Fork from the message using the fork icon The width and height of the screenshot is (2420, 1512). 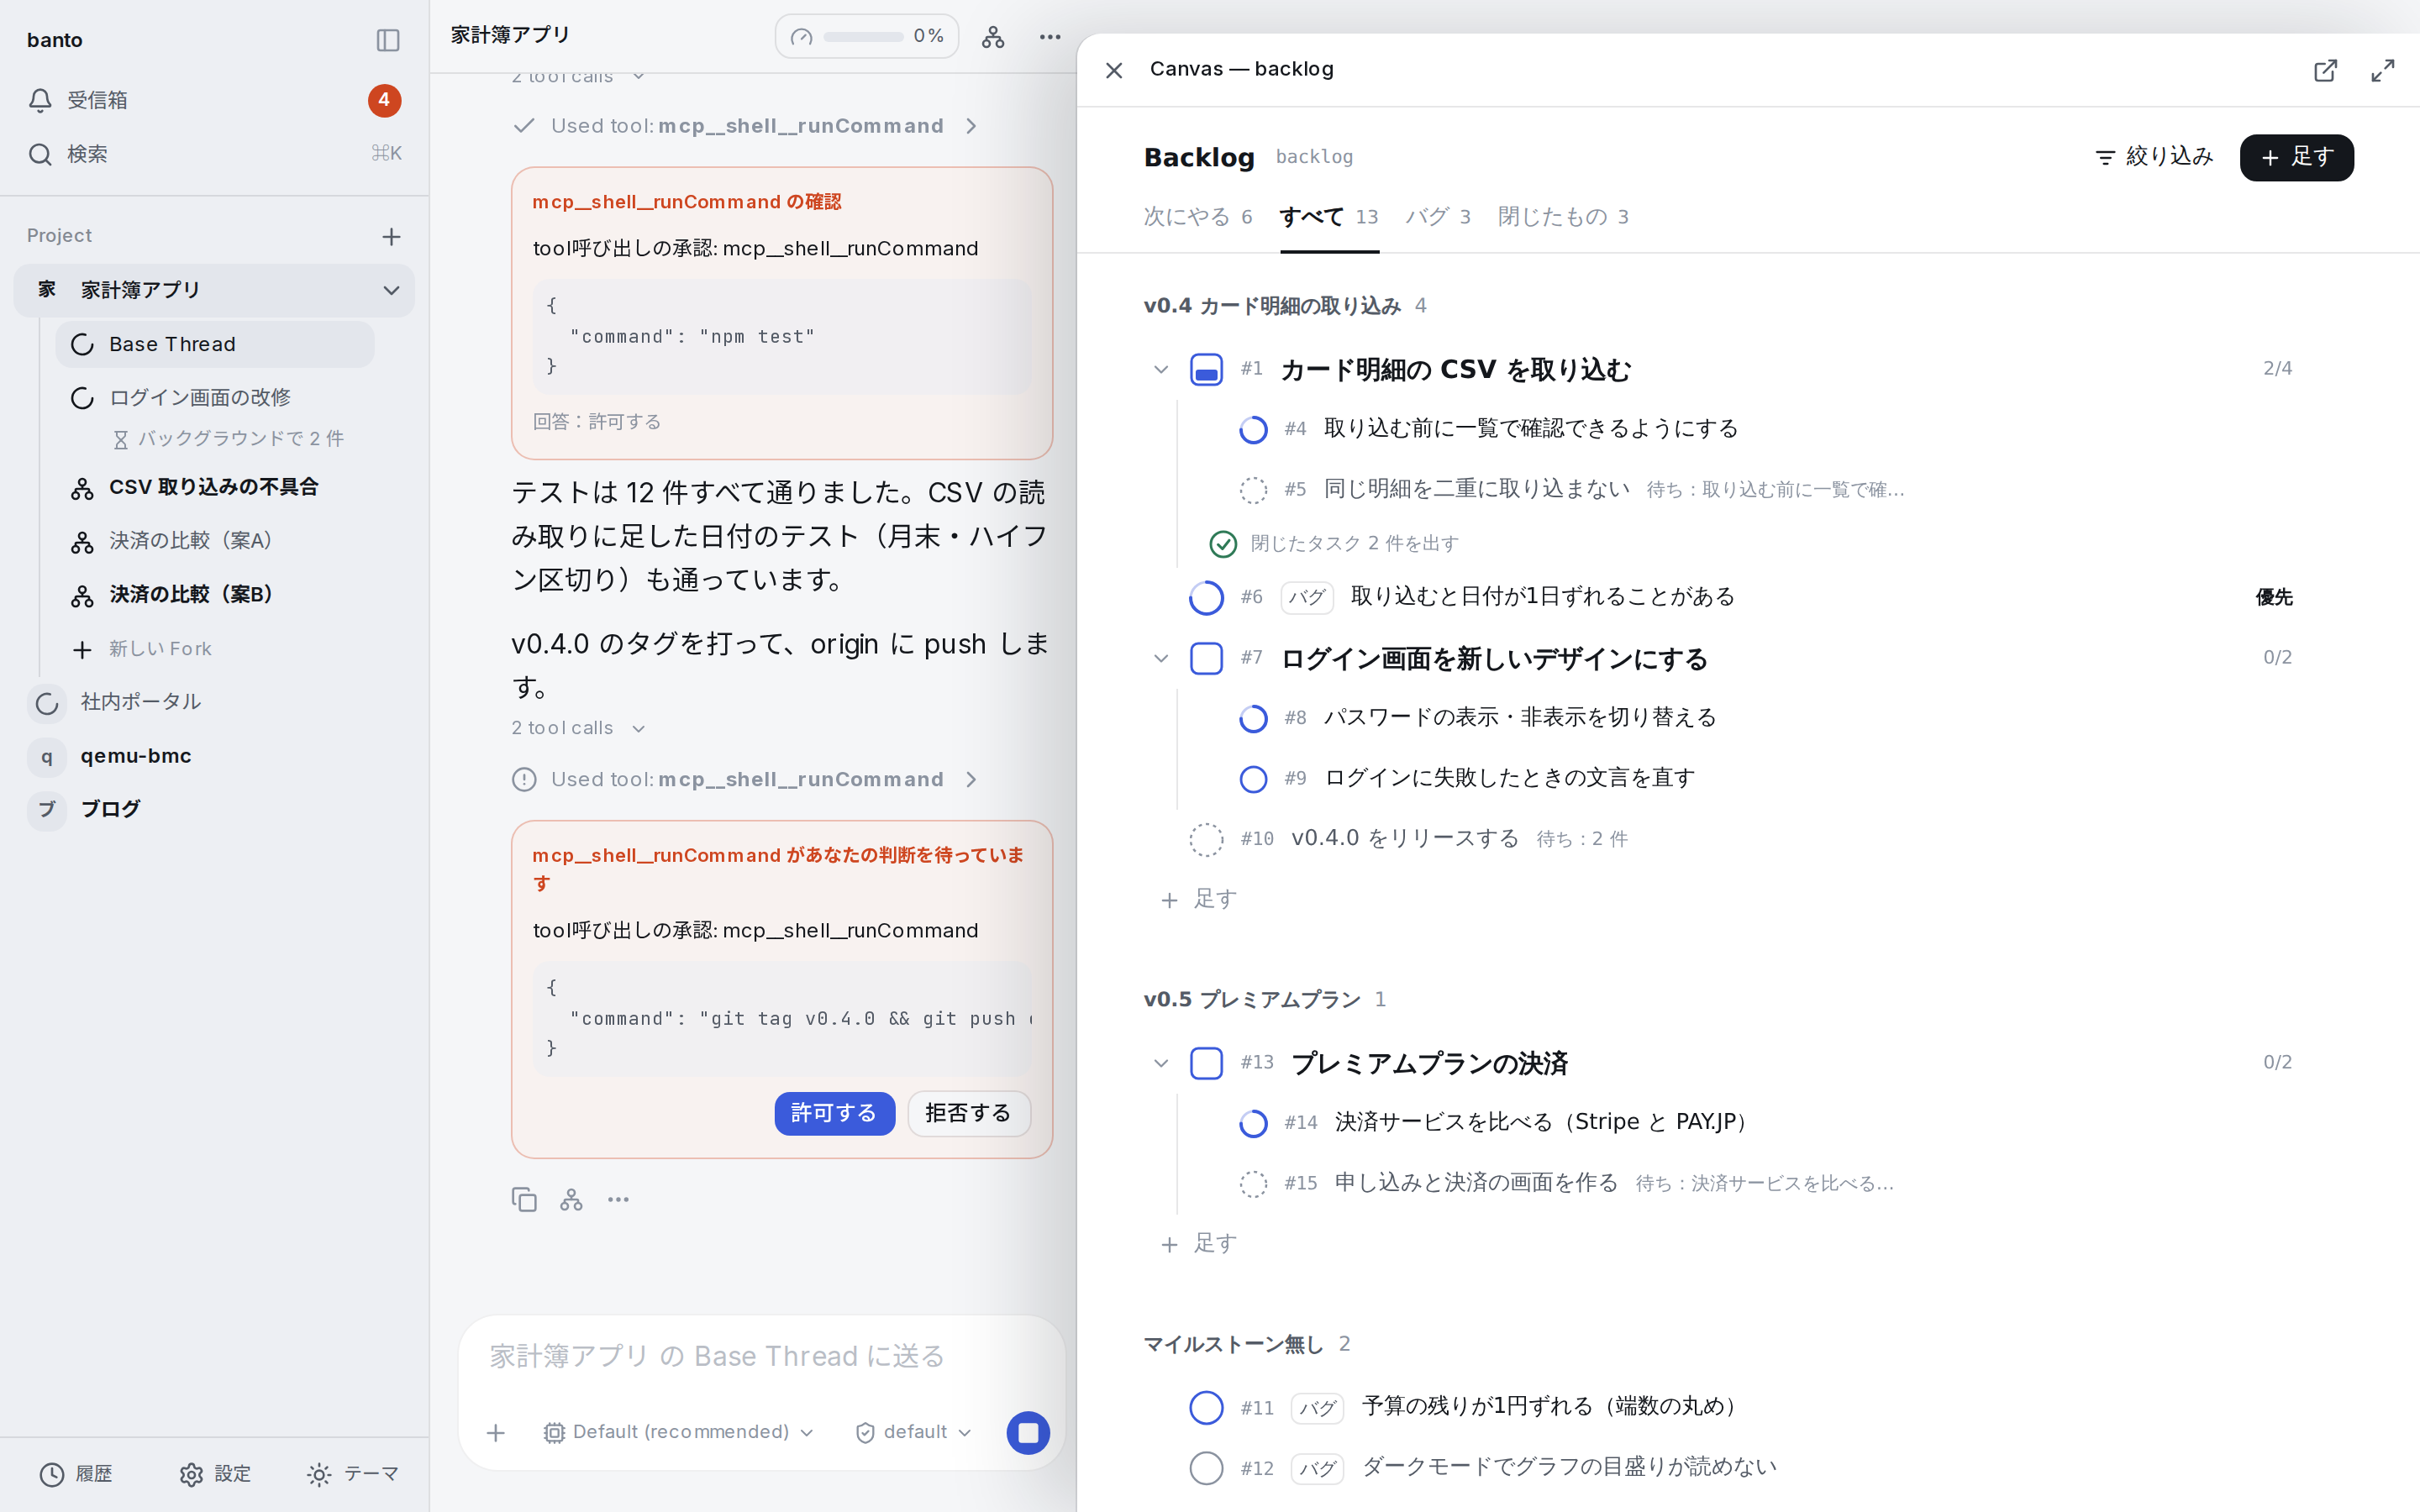(571, 1199)
